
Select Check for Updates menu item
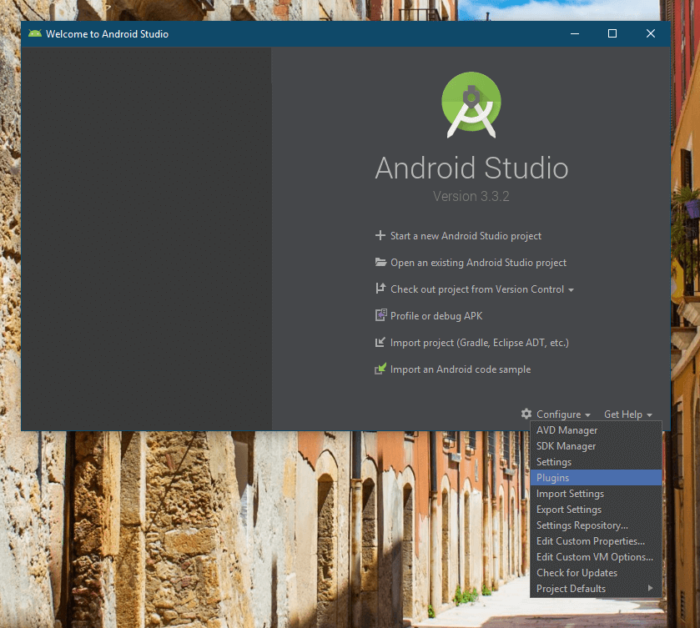[x=596, y=573]
